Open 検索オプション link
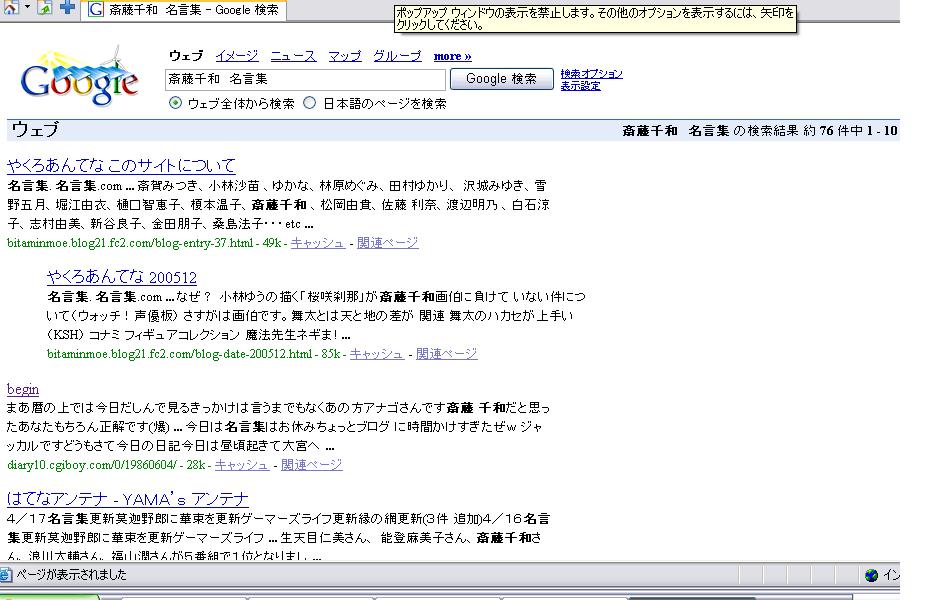This screenshot has width=950, height=600. coord(591,74)
